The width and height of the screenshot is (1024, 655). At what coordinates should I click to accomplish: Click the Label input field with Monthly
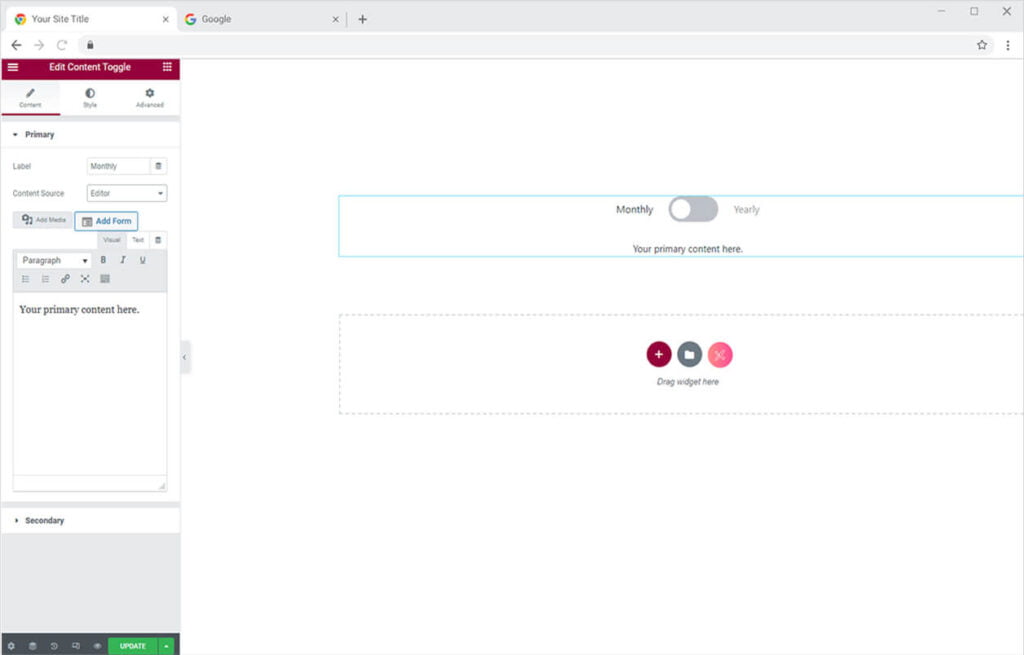coord(118,166)
